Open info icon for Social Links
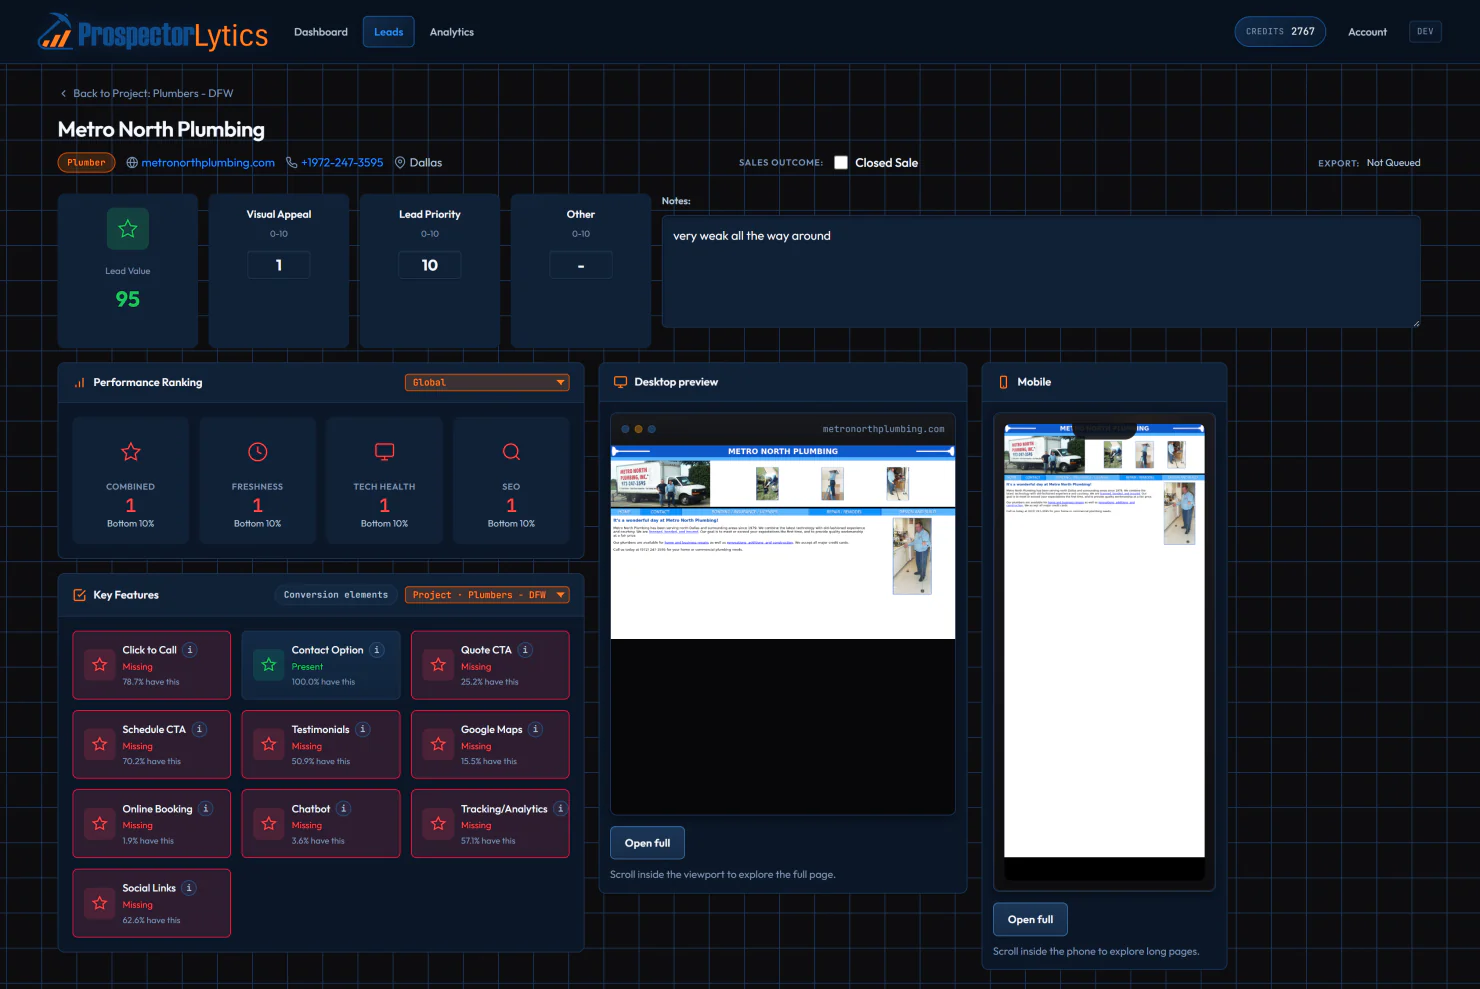Viewport: 1480px width, 989px height. (x=189, y=888)
